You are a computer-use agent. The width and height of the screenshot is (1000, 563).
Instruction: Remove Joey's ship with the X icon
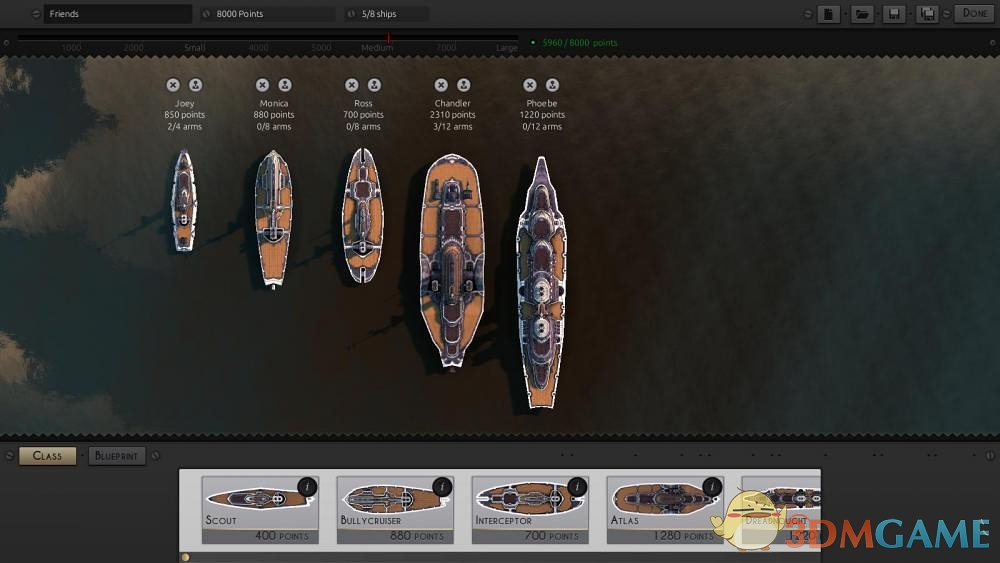click(x=173, y=85)
